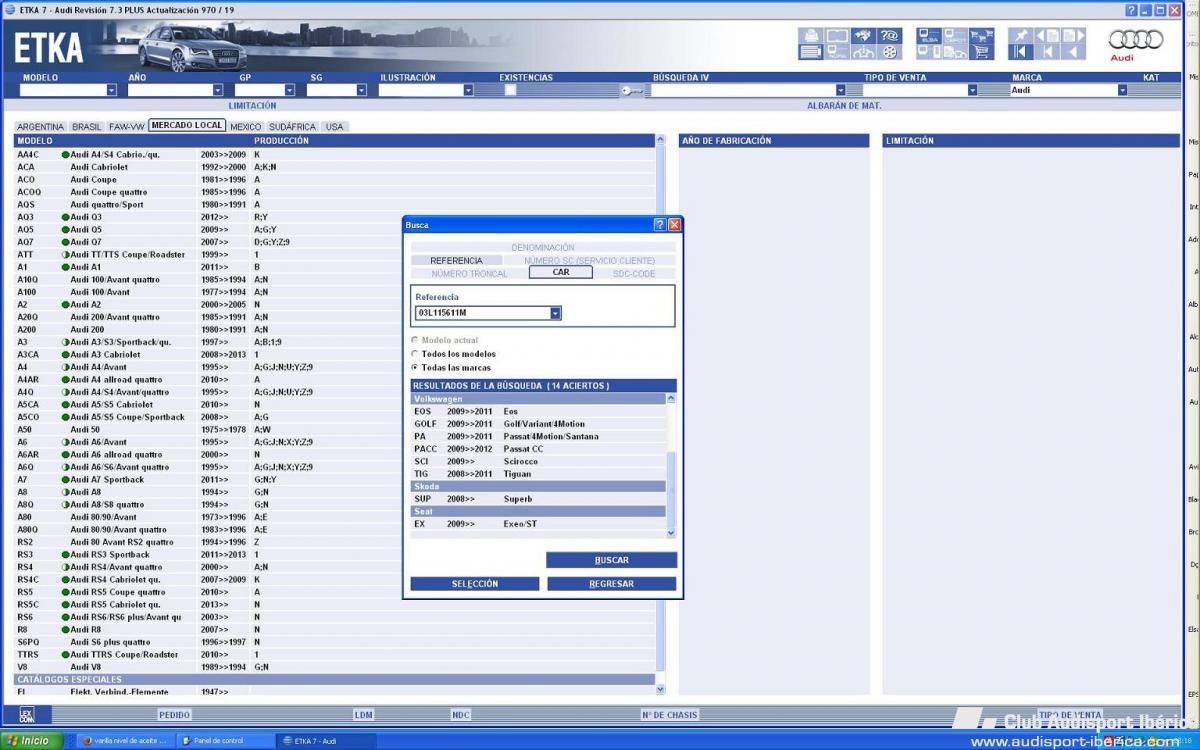1200x750 pixels.
Task: Select the MEXICO market tab
Action: 246,127
